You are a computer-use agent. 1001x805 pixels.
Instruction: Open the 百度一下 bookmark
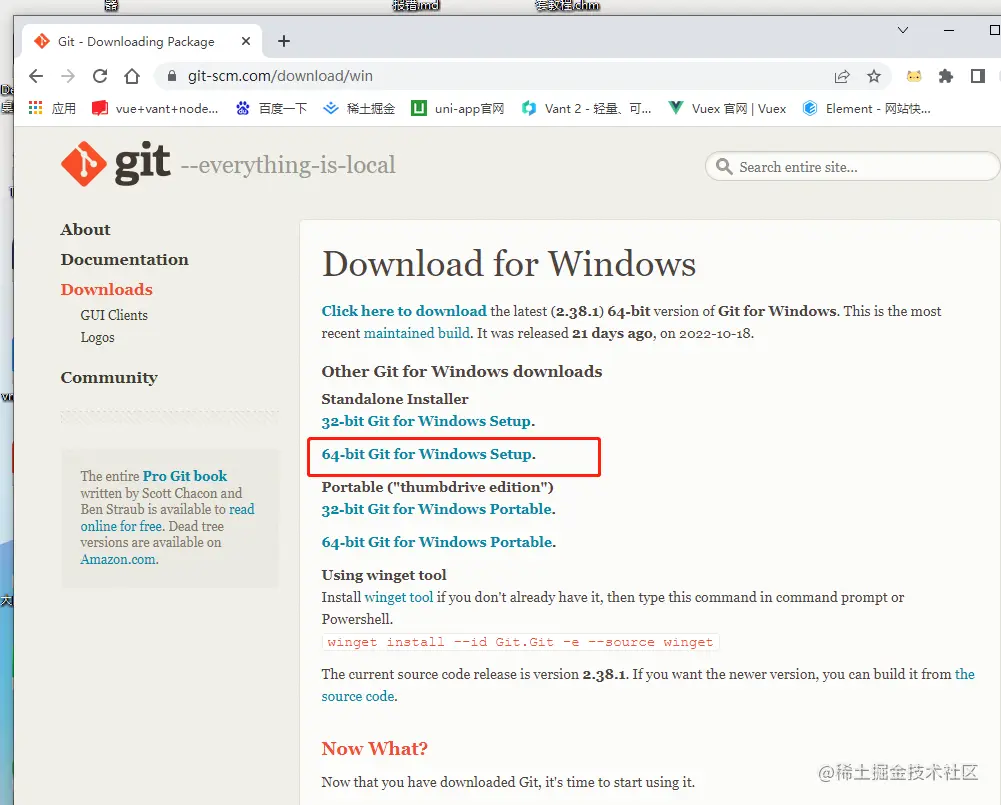[271, 109]
